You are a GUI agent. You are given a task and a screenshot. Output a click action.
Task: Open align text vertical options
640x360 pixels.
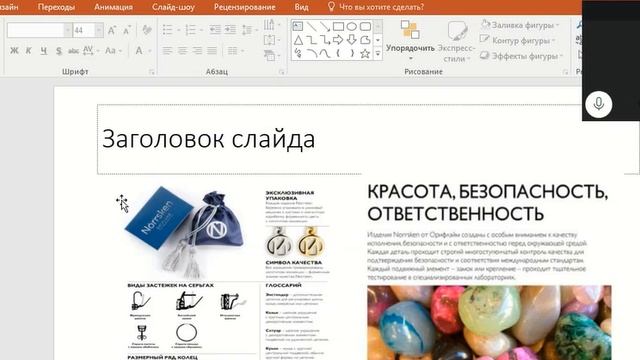(272, 40)
